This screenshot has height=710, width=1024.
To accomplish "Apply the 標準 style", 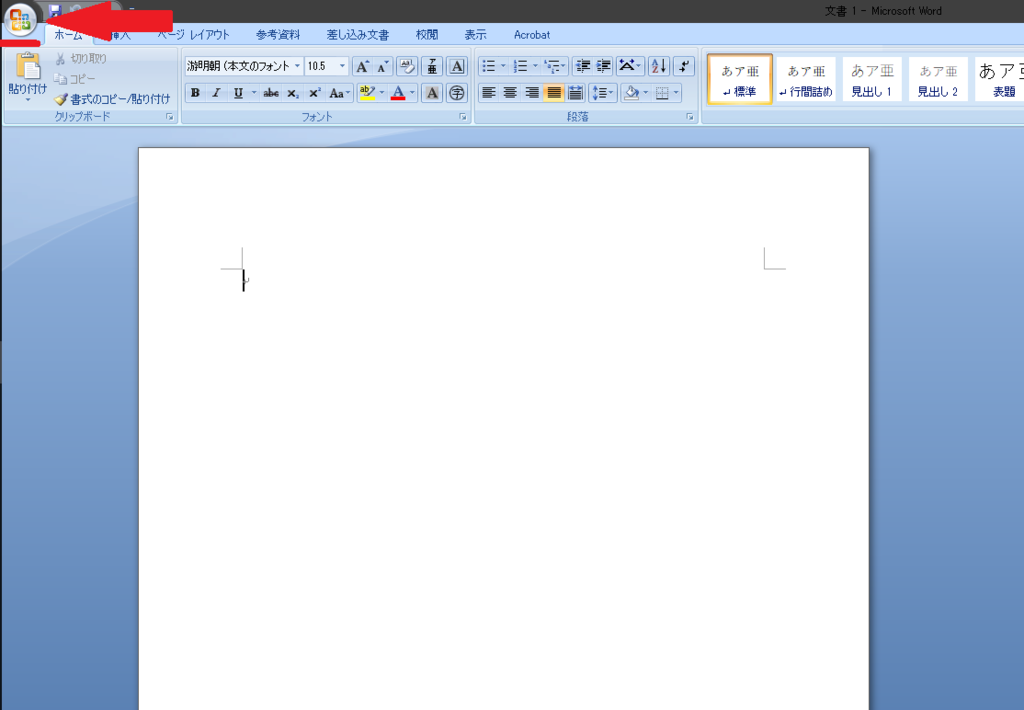I will pos(740,80).
